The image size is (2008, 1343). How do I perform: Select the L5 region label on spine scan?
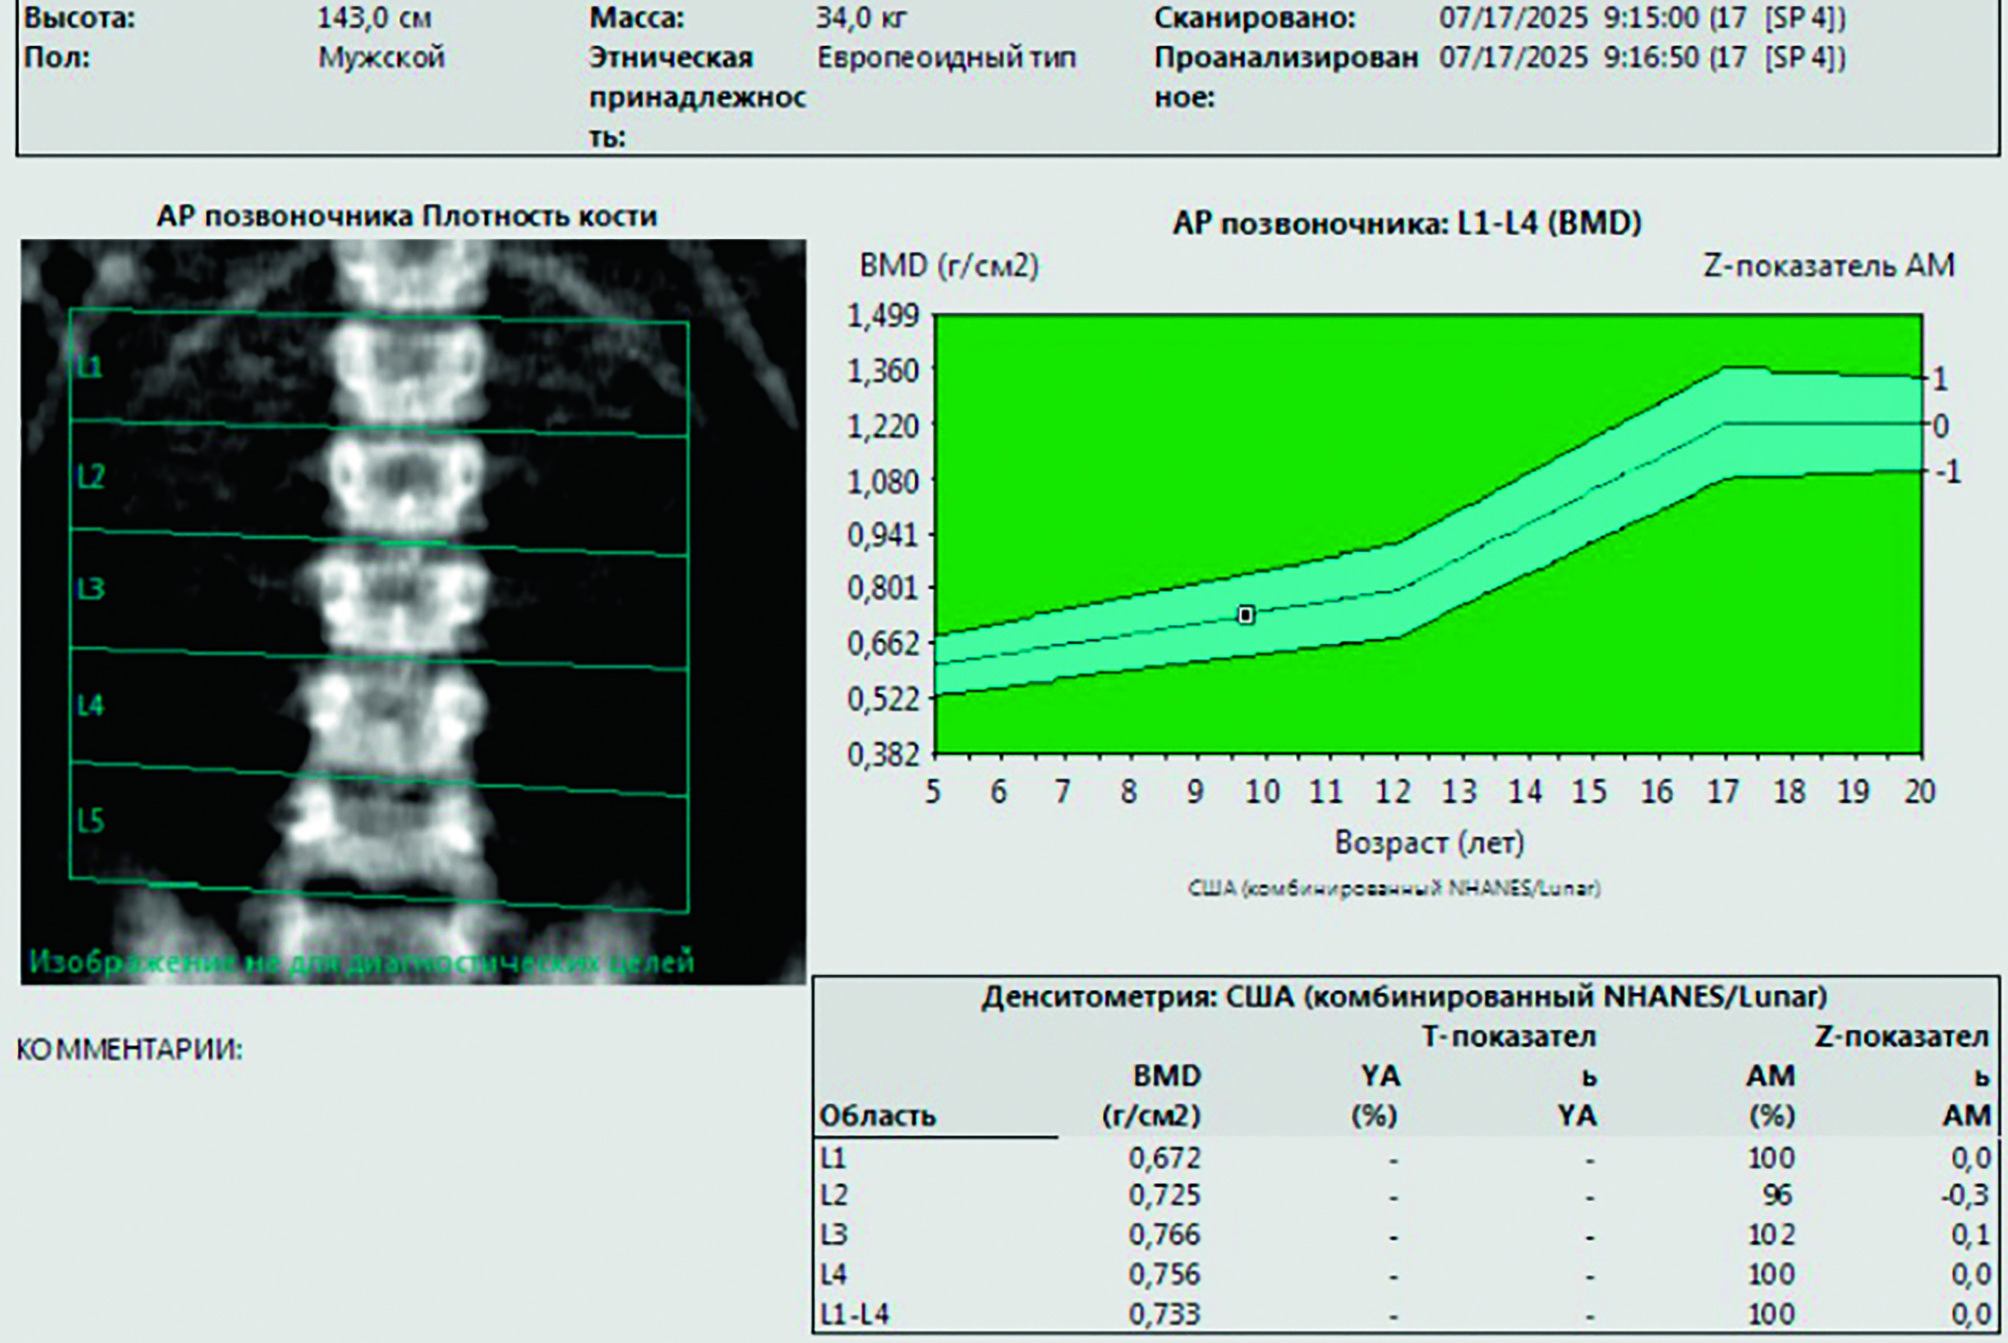[x=90, y=822]
